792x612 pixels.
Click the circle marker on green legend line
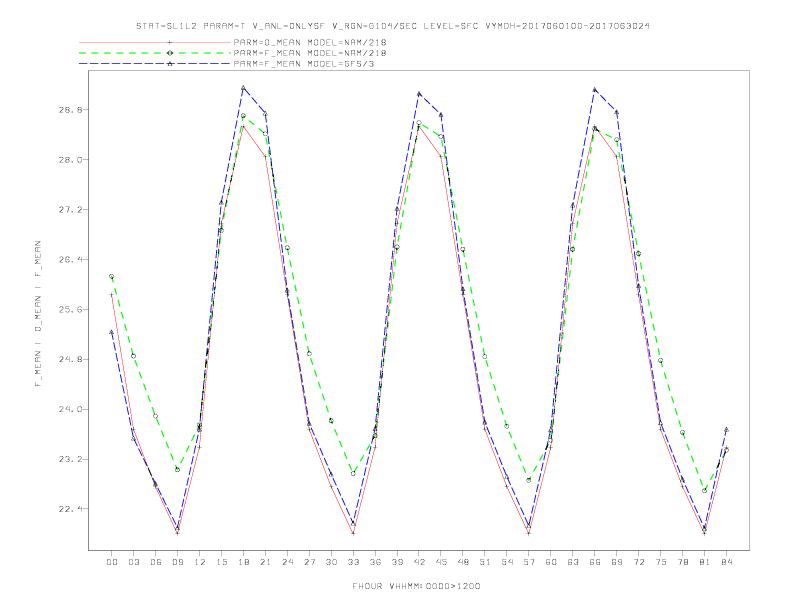pyautogui.click(x=170, y=53)
